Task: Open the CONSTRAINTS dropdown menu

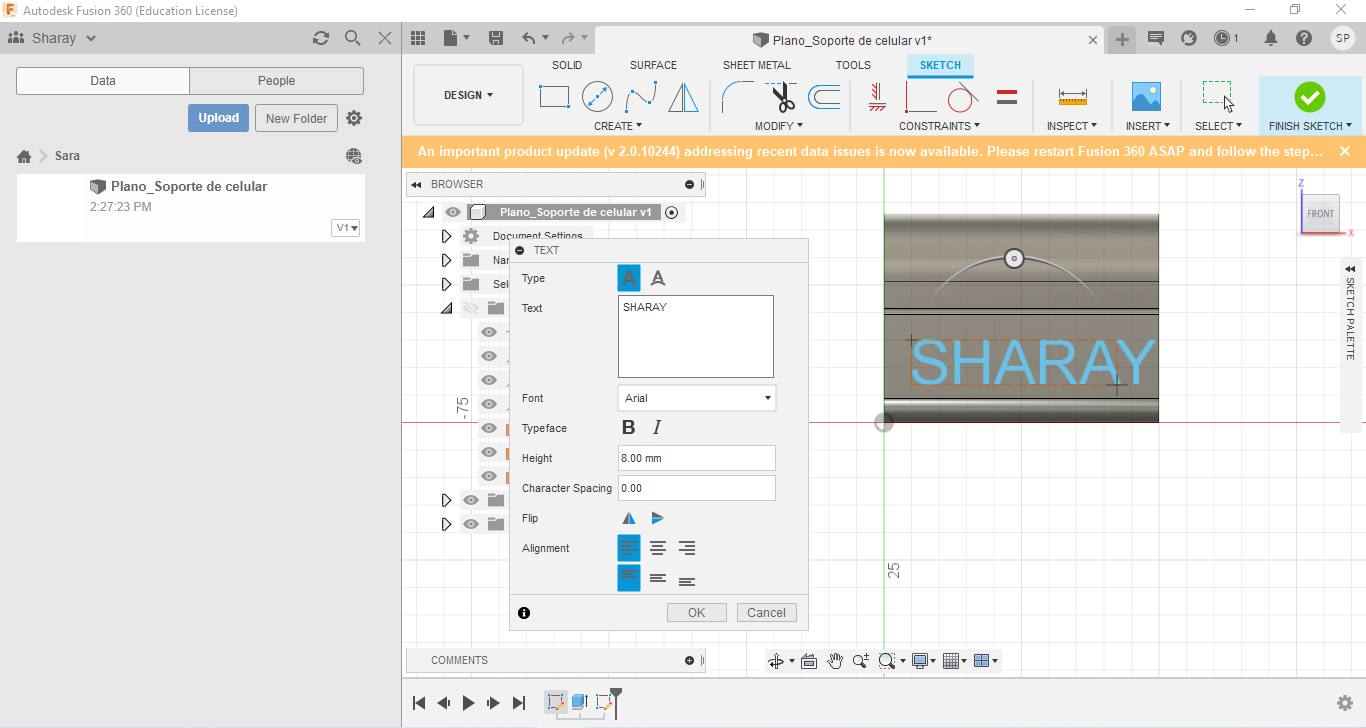Action: pos(939,126)
